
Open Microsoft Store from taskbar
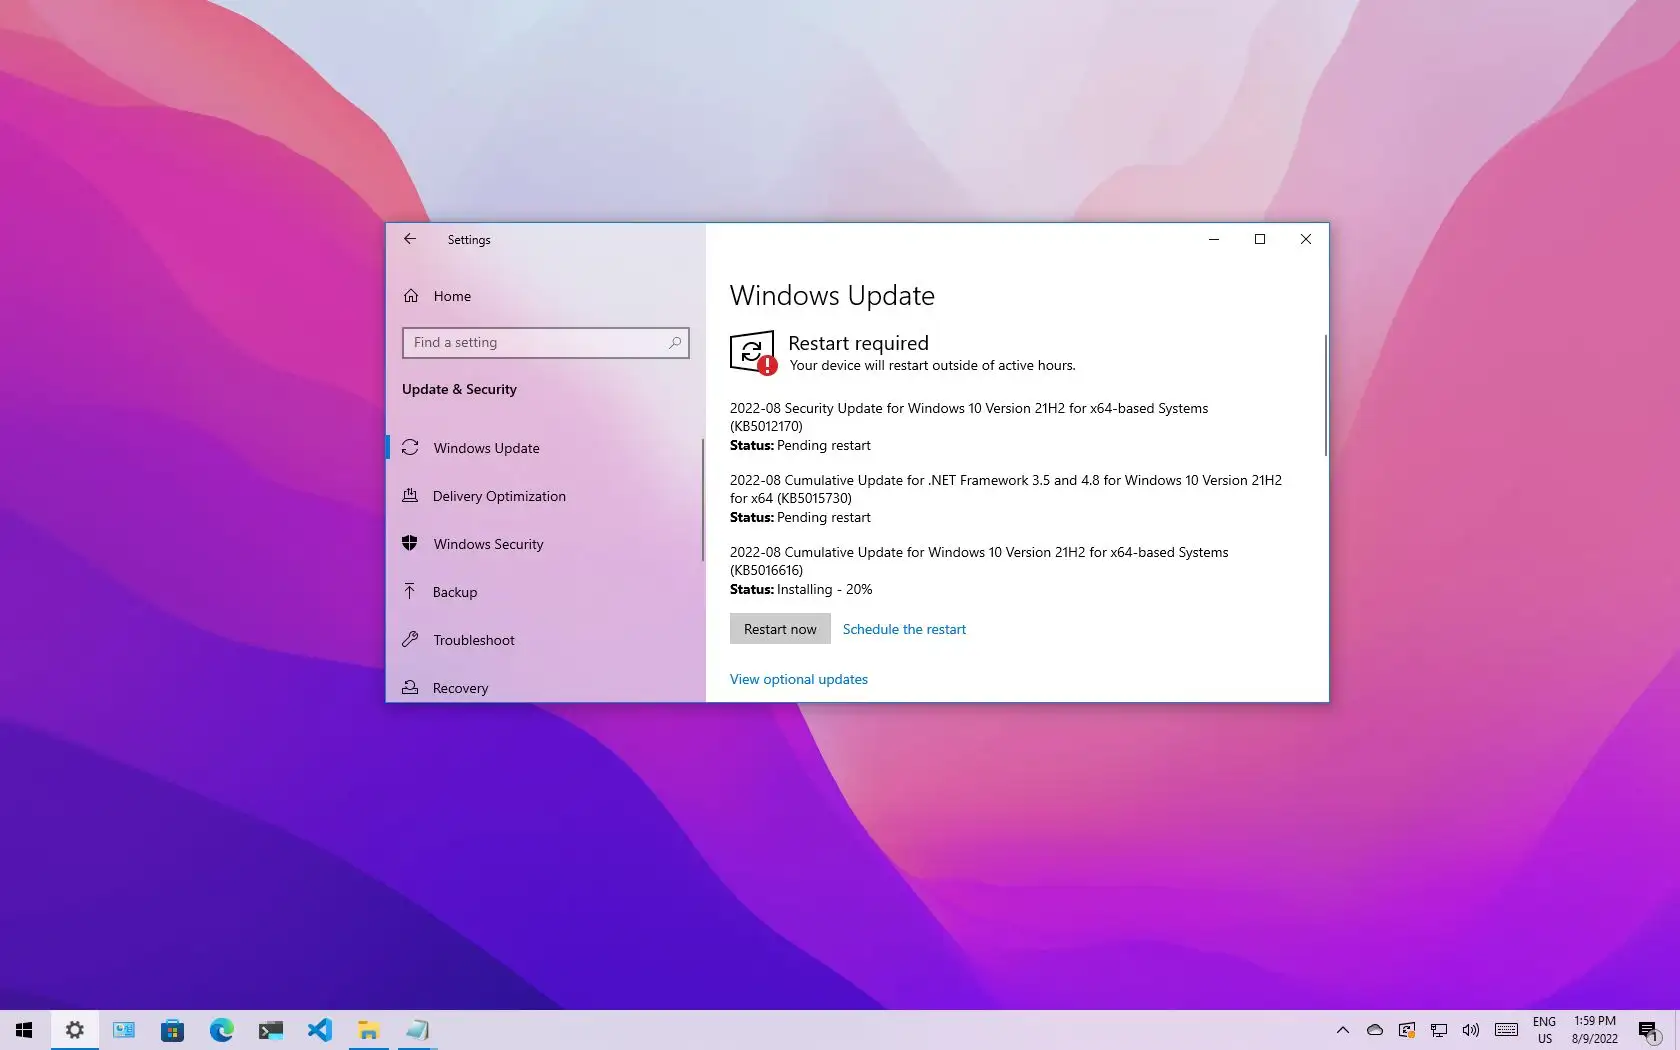[x=172, y=1030]
